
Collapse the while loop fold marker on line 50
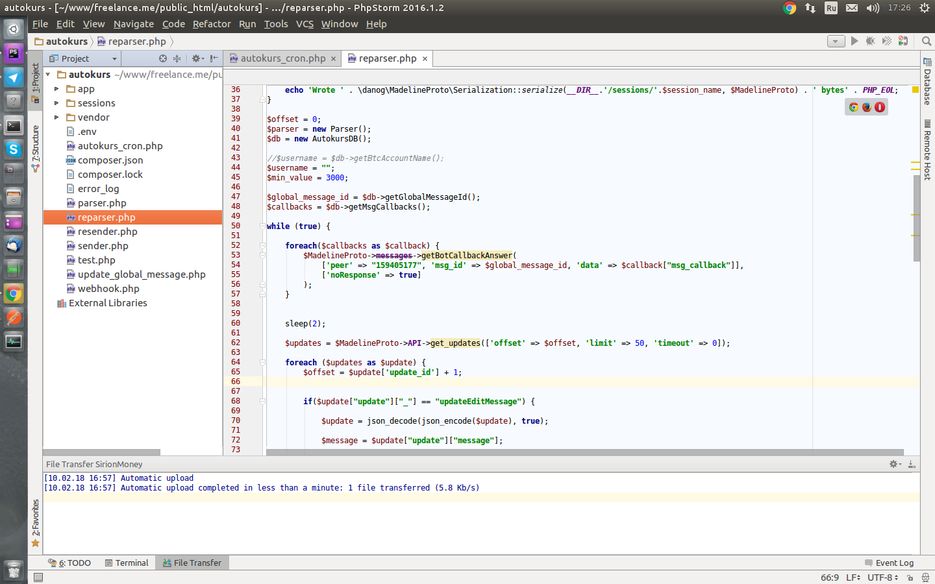click(262, 227)
